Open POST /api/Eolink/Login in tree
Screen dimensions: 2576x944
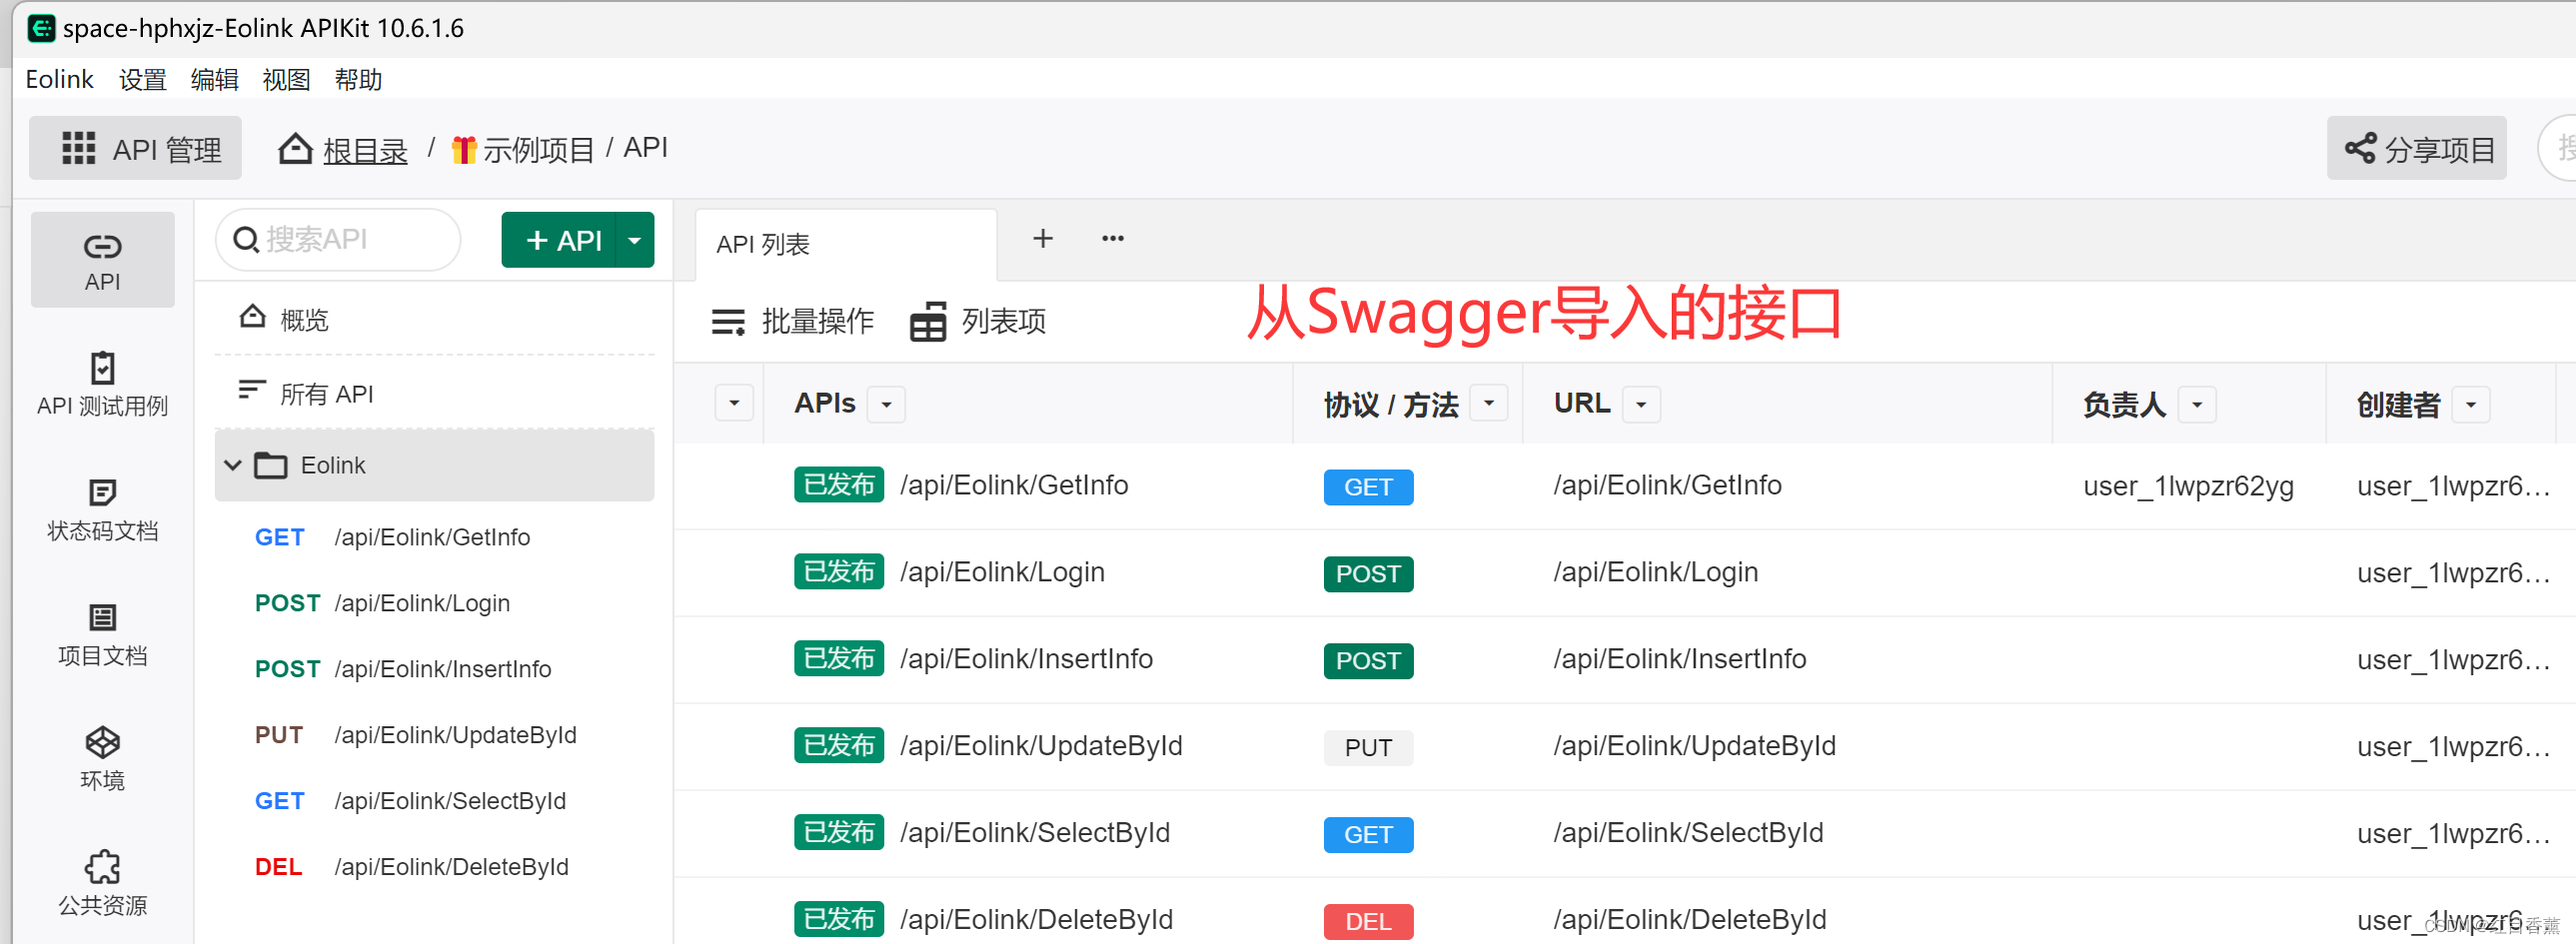(434, 603)
